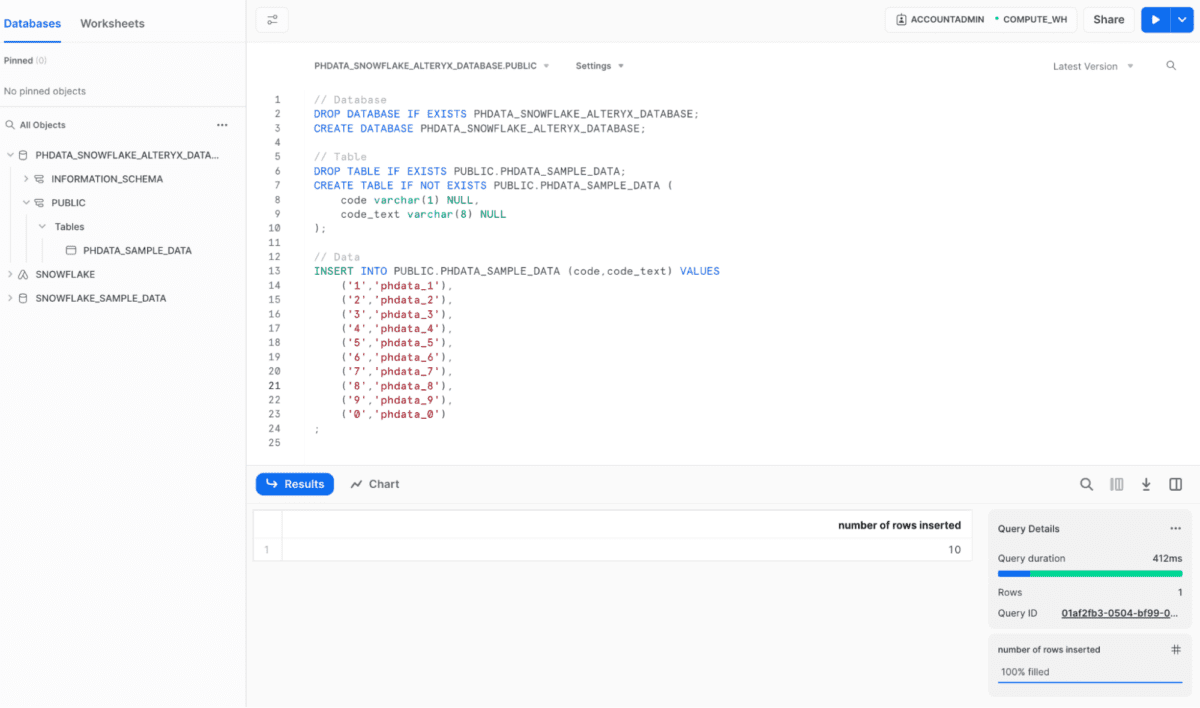Click the worksheet shortcuts icon above the editor
1200x708 pixels.
pyautogui.click(x=269, y=19)
